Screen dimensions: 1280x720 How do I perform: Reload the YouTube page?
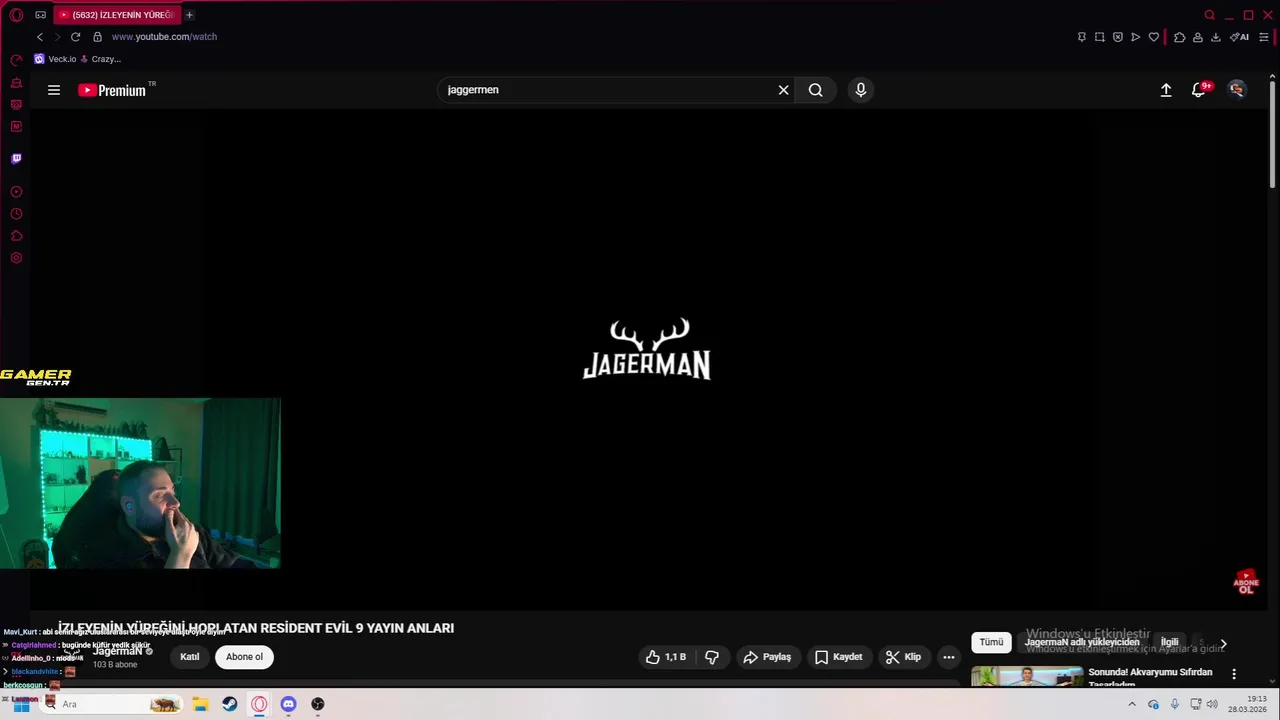pyautogui.click(x=75, y=37)
